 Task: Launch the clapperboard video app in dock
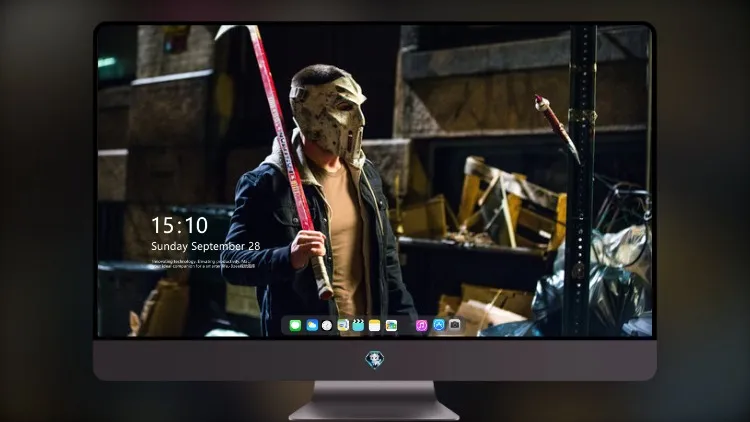click(x=358, y=325)
